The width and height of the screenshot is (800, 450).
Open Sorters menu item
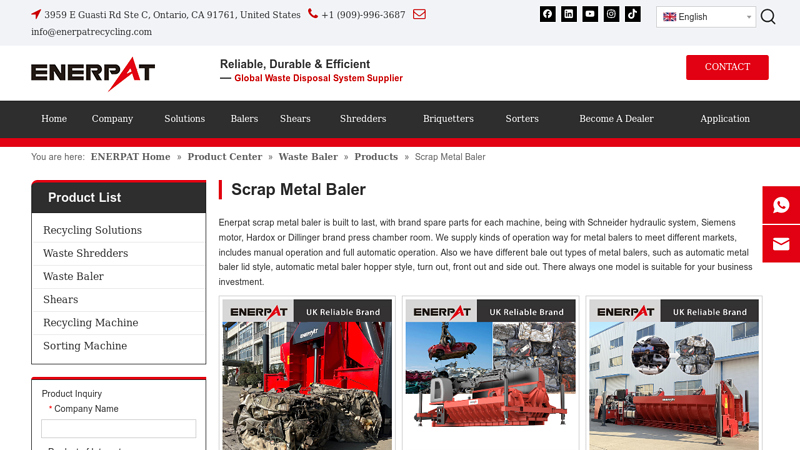point(522,119)
